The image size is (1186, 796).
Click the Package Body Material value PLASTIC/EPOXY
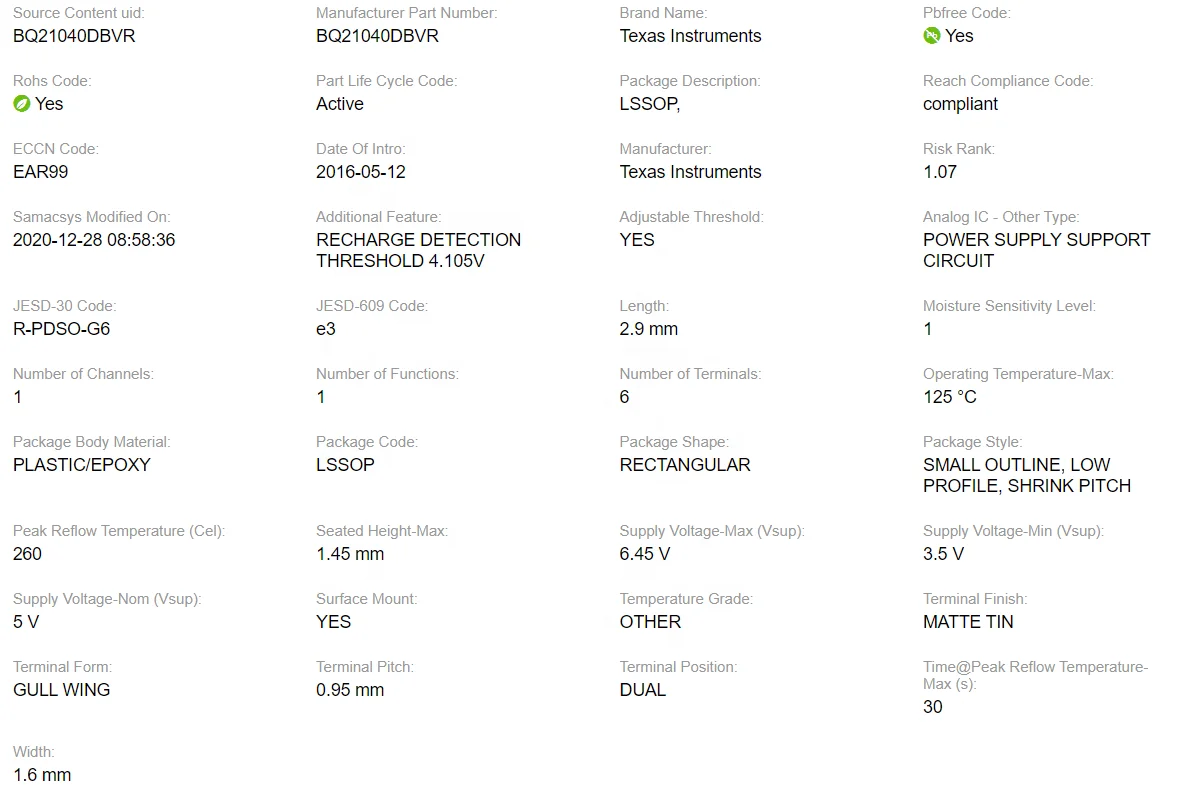(x=82, y=465)
